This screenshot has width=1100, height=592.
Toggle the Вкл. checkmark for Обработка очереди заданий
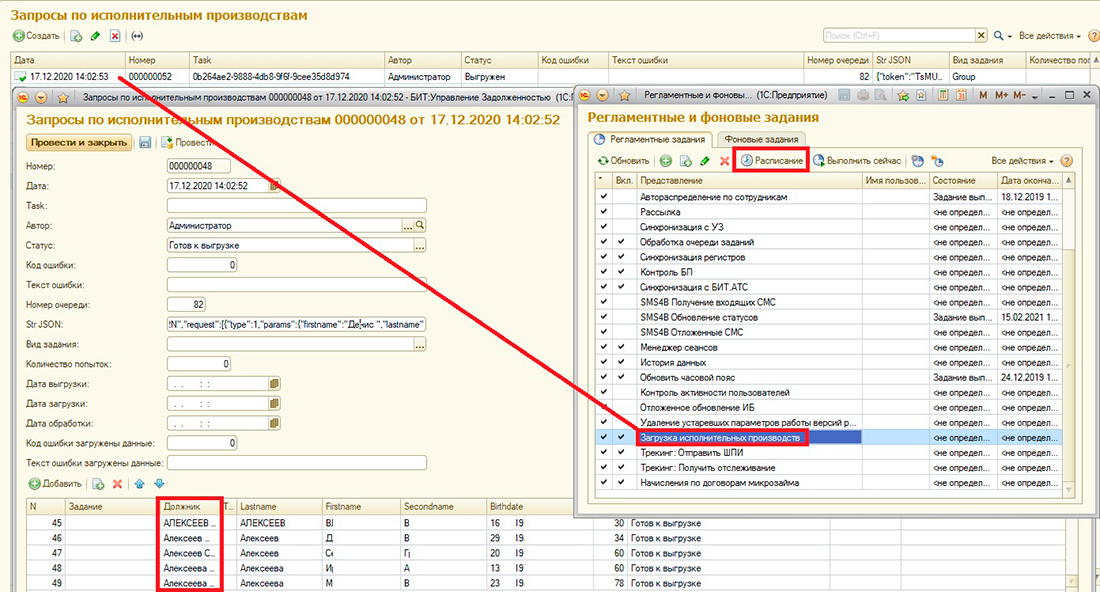tap(622, 242)
